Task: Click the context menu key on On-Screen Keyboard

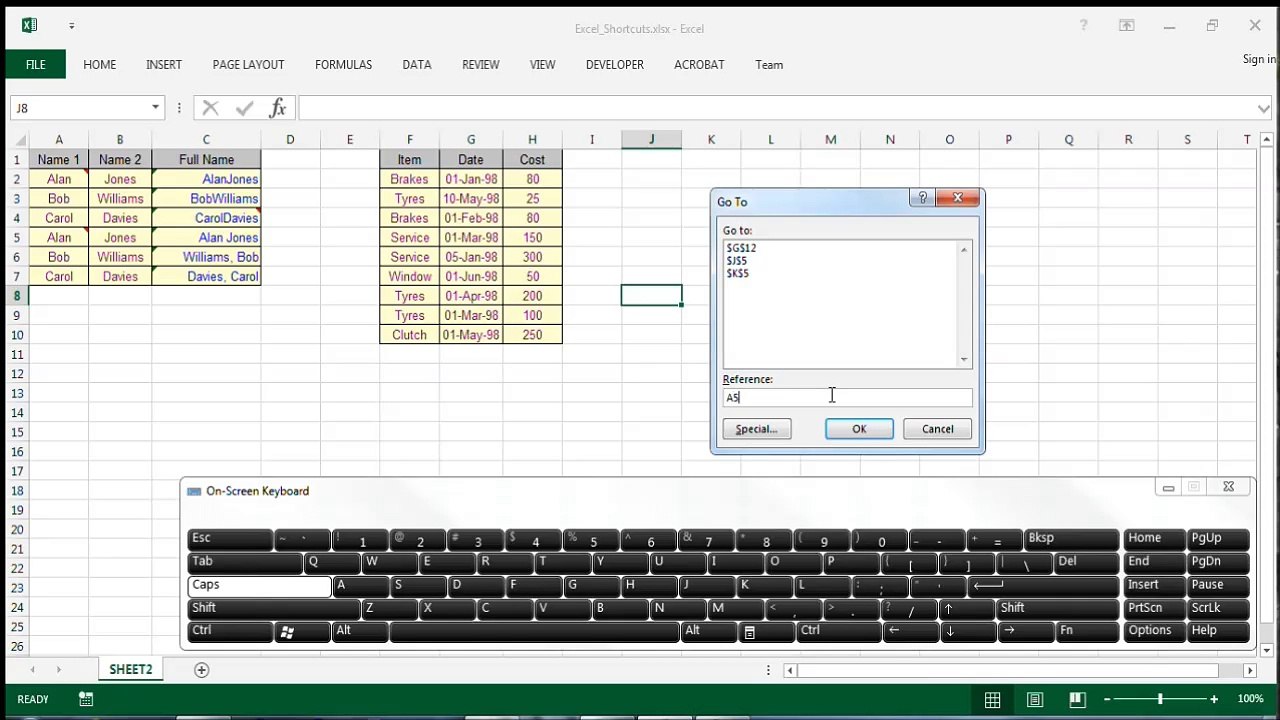Action: coord(749,631)
